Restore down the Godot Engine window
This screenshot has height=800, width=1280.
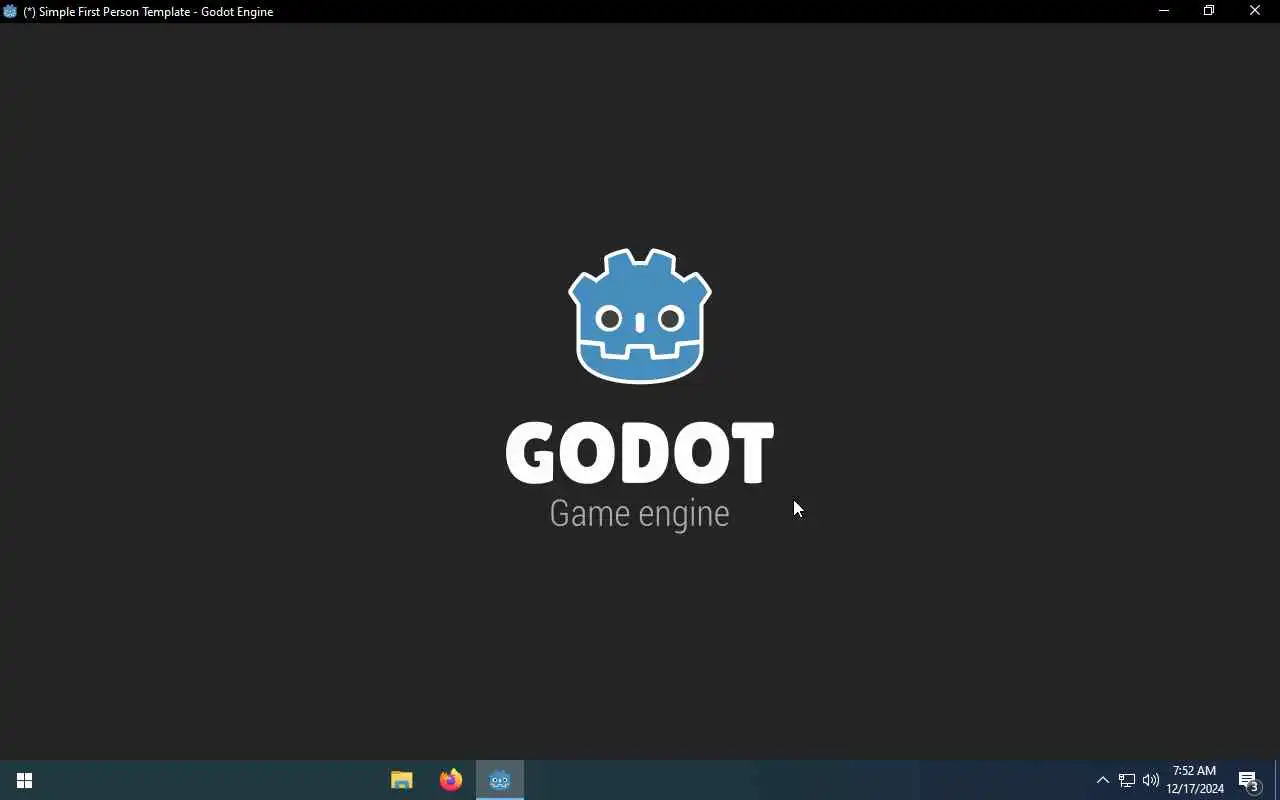coord(1209,11)
